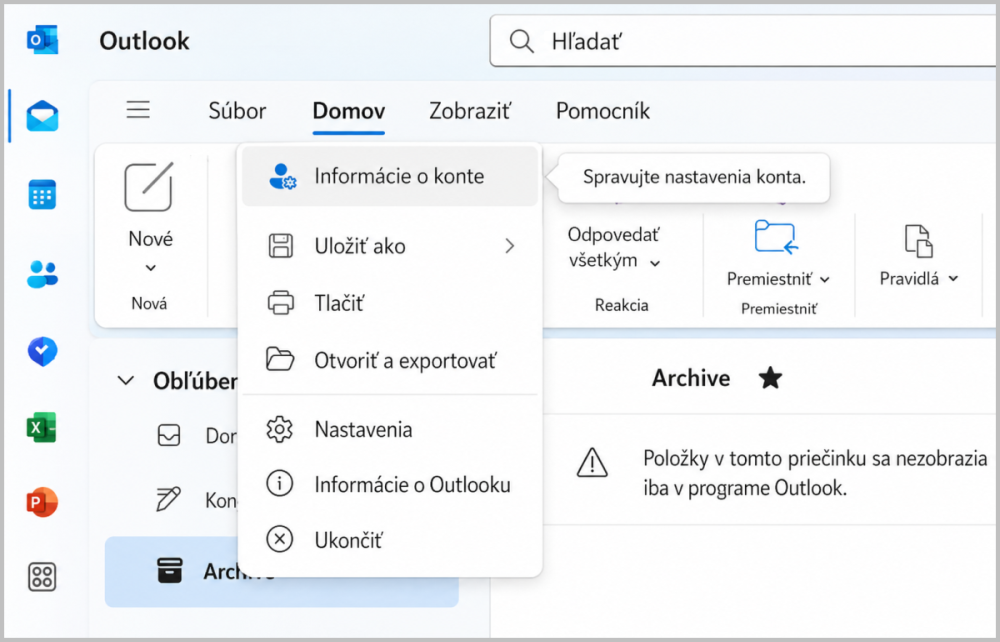The width and height of the screenshot is (1000, 642).
Task: Launch Excel from the sidebar
Action: click(42, 427)
